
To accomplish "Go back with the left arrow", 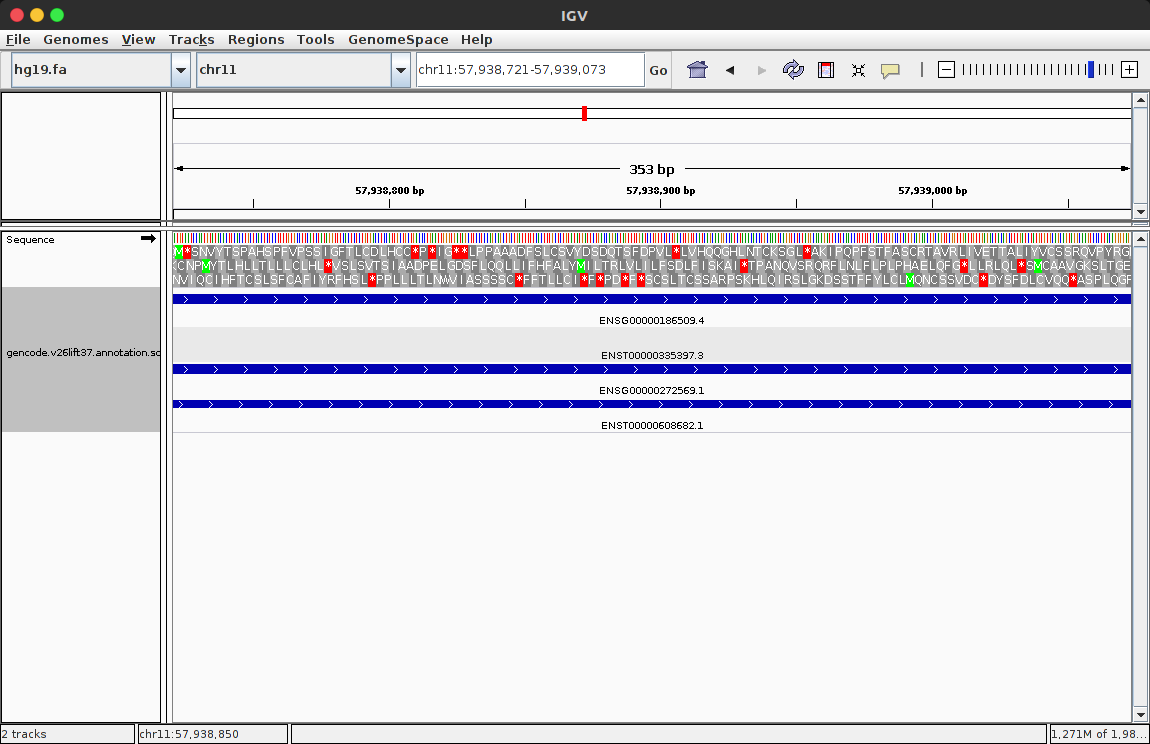I will (730, 70).
